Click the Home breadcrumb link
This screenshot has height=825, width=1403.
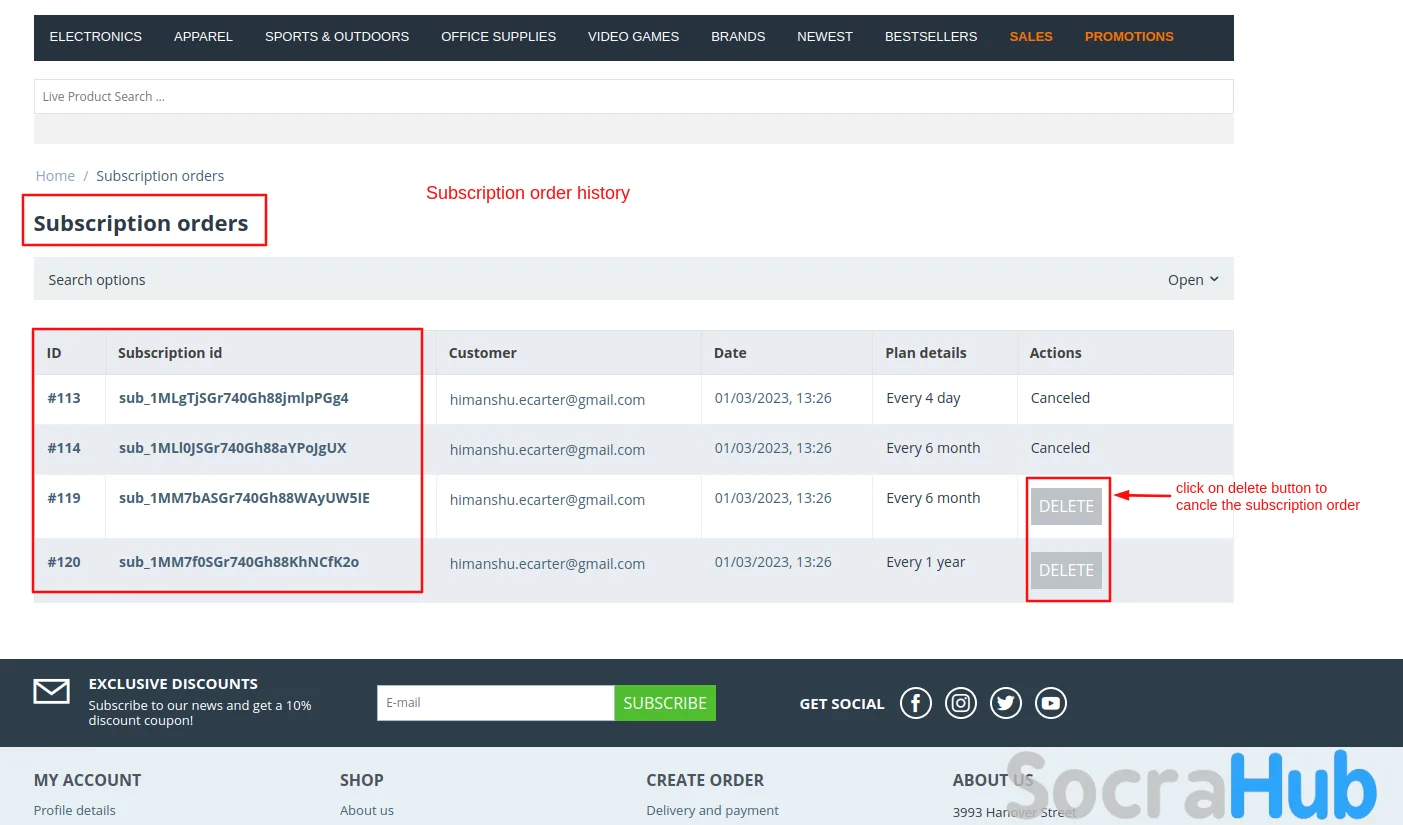(x=55, y=176)
